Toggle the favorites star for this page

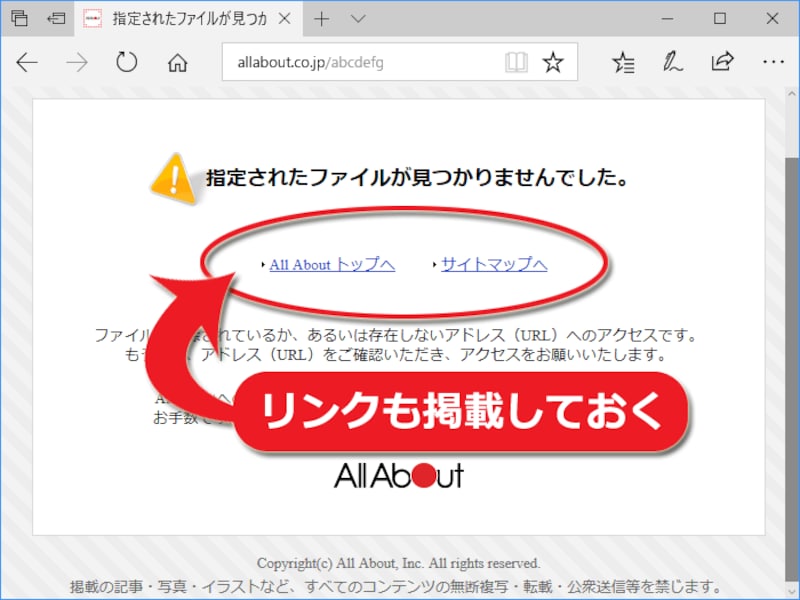point(553,62)
